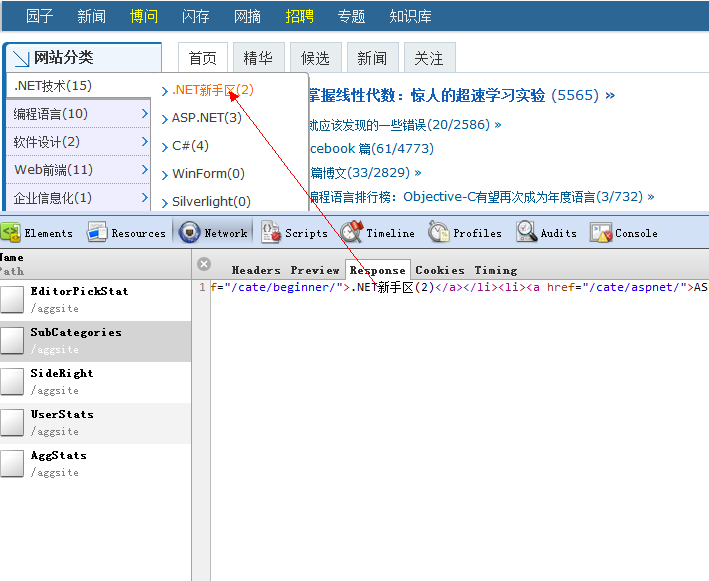
Task: Go to 园子 in top navigation
Action: (x=39, y=16)
